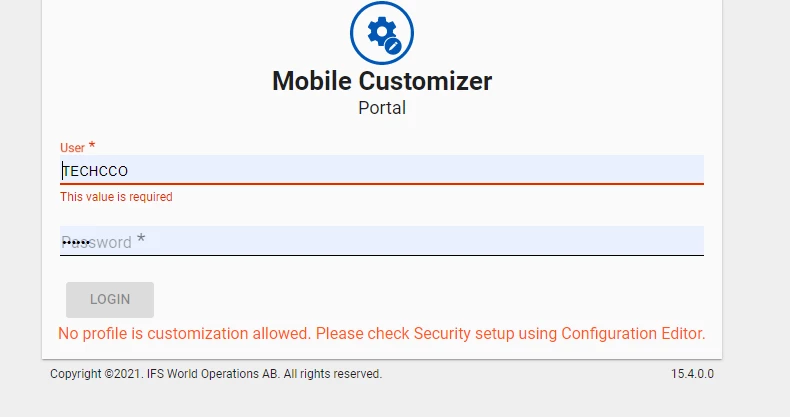Click the red asterisk beside User
Viewport: 790px width, 417px height.
tap(92, 147)
